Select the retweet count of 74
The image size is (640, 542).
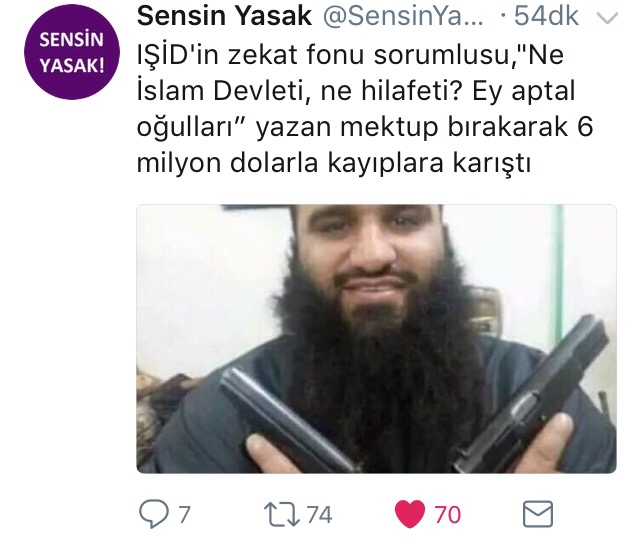point(320,515)
